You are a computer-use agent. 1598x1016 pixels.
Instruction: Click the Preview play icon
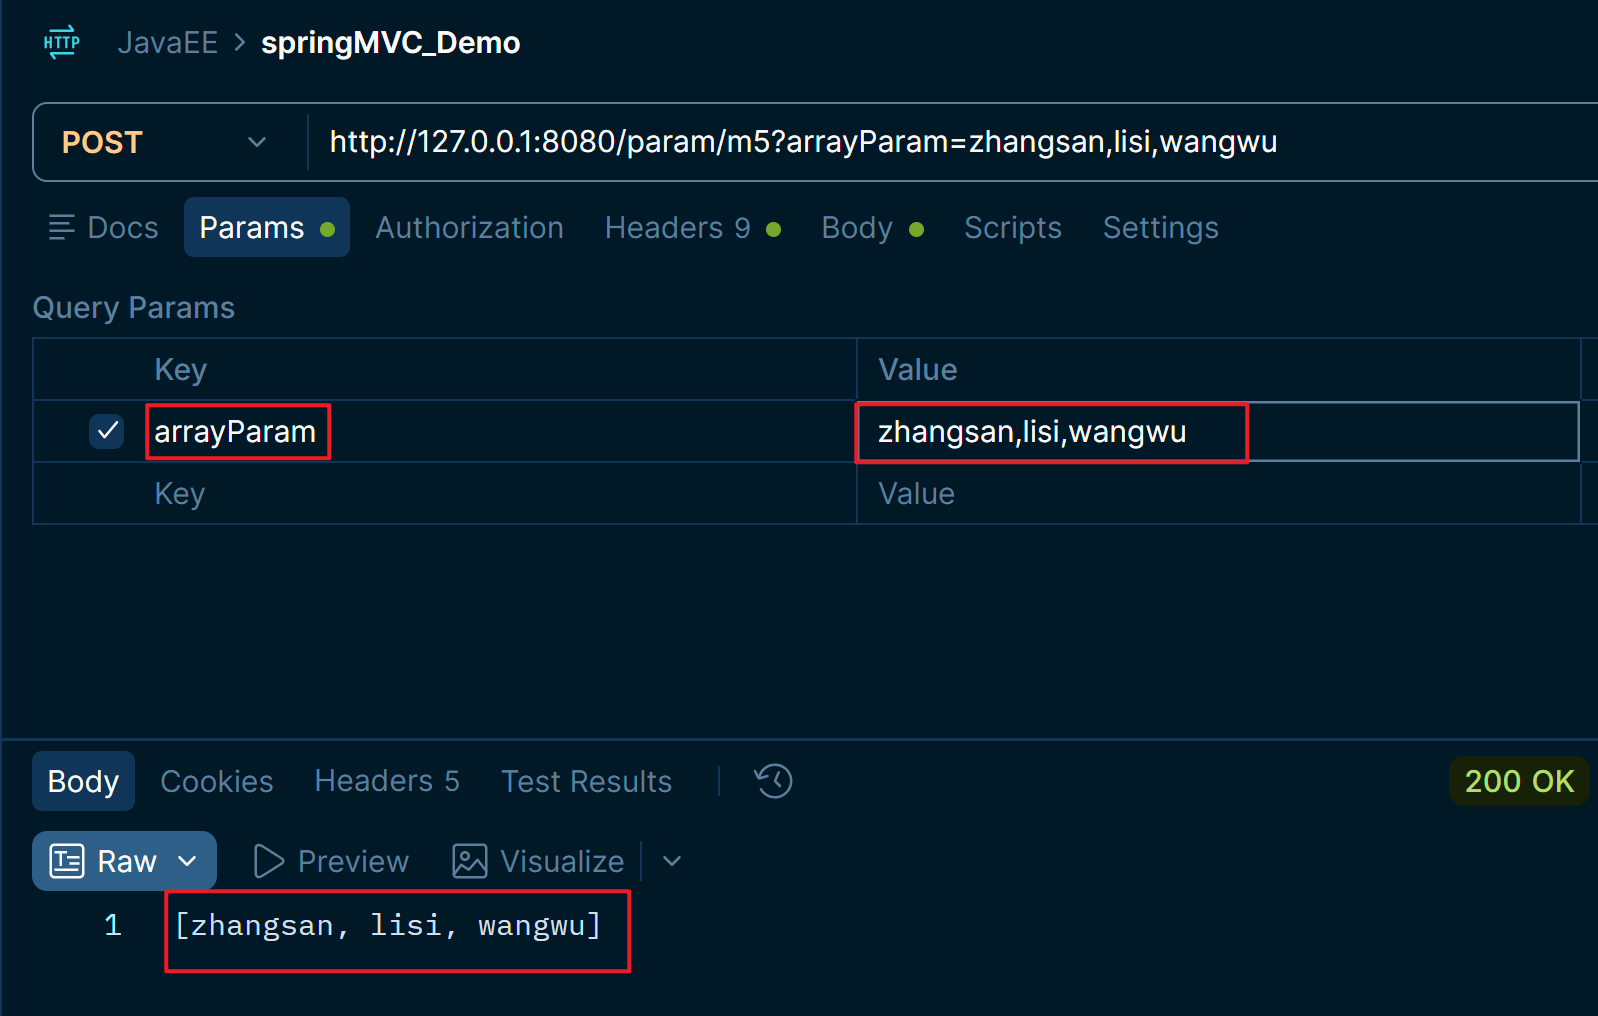268,861
